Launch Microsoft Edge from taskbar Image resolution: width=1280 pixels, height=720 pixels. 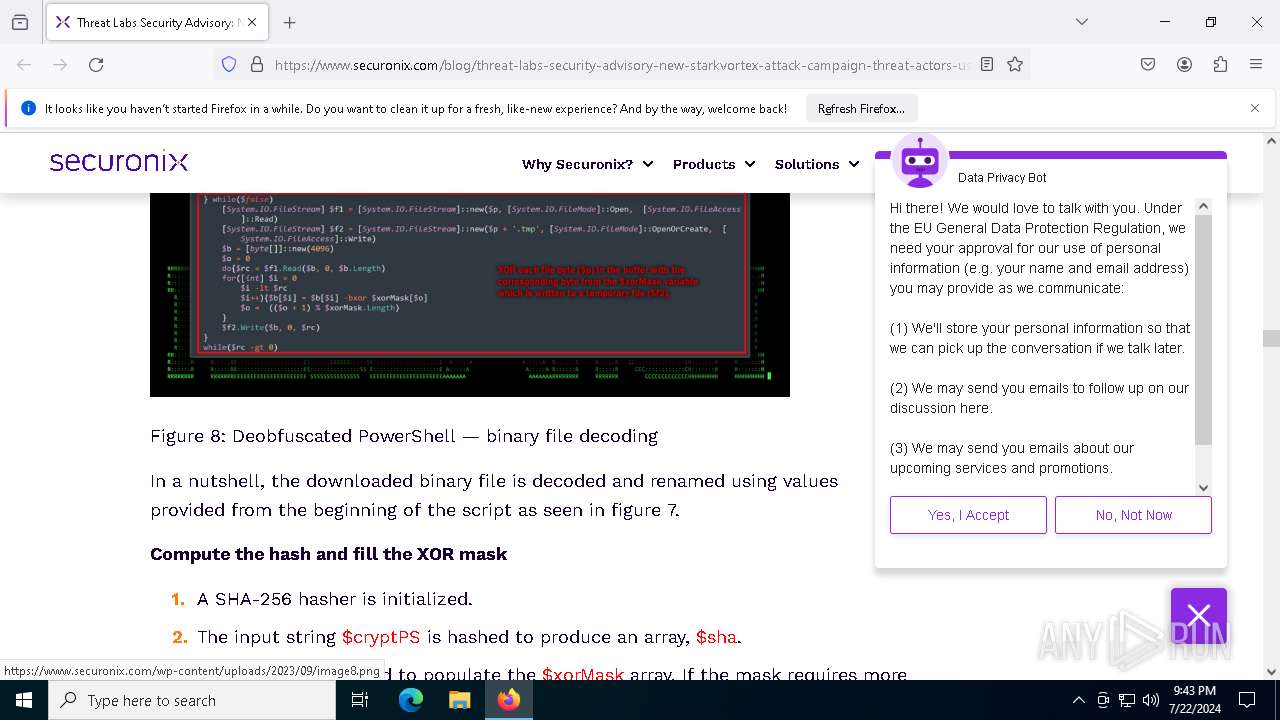(411, 700)
